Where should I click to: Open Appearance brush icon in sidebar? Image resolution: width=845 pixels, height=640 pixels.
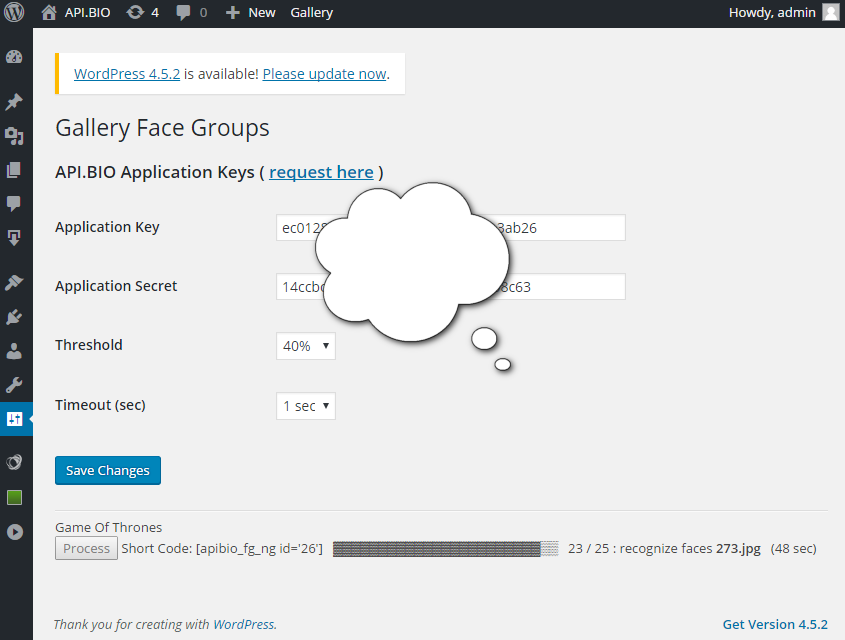[14, 282]
